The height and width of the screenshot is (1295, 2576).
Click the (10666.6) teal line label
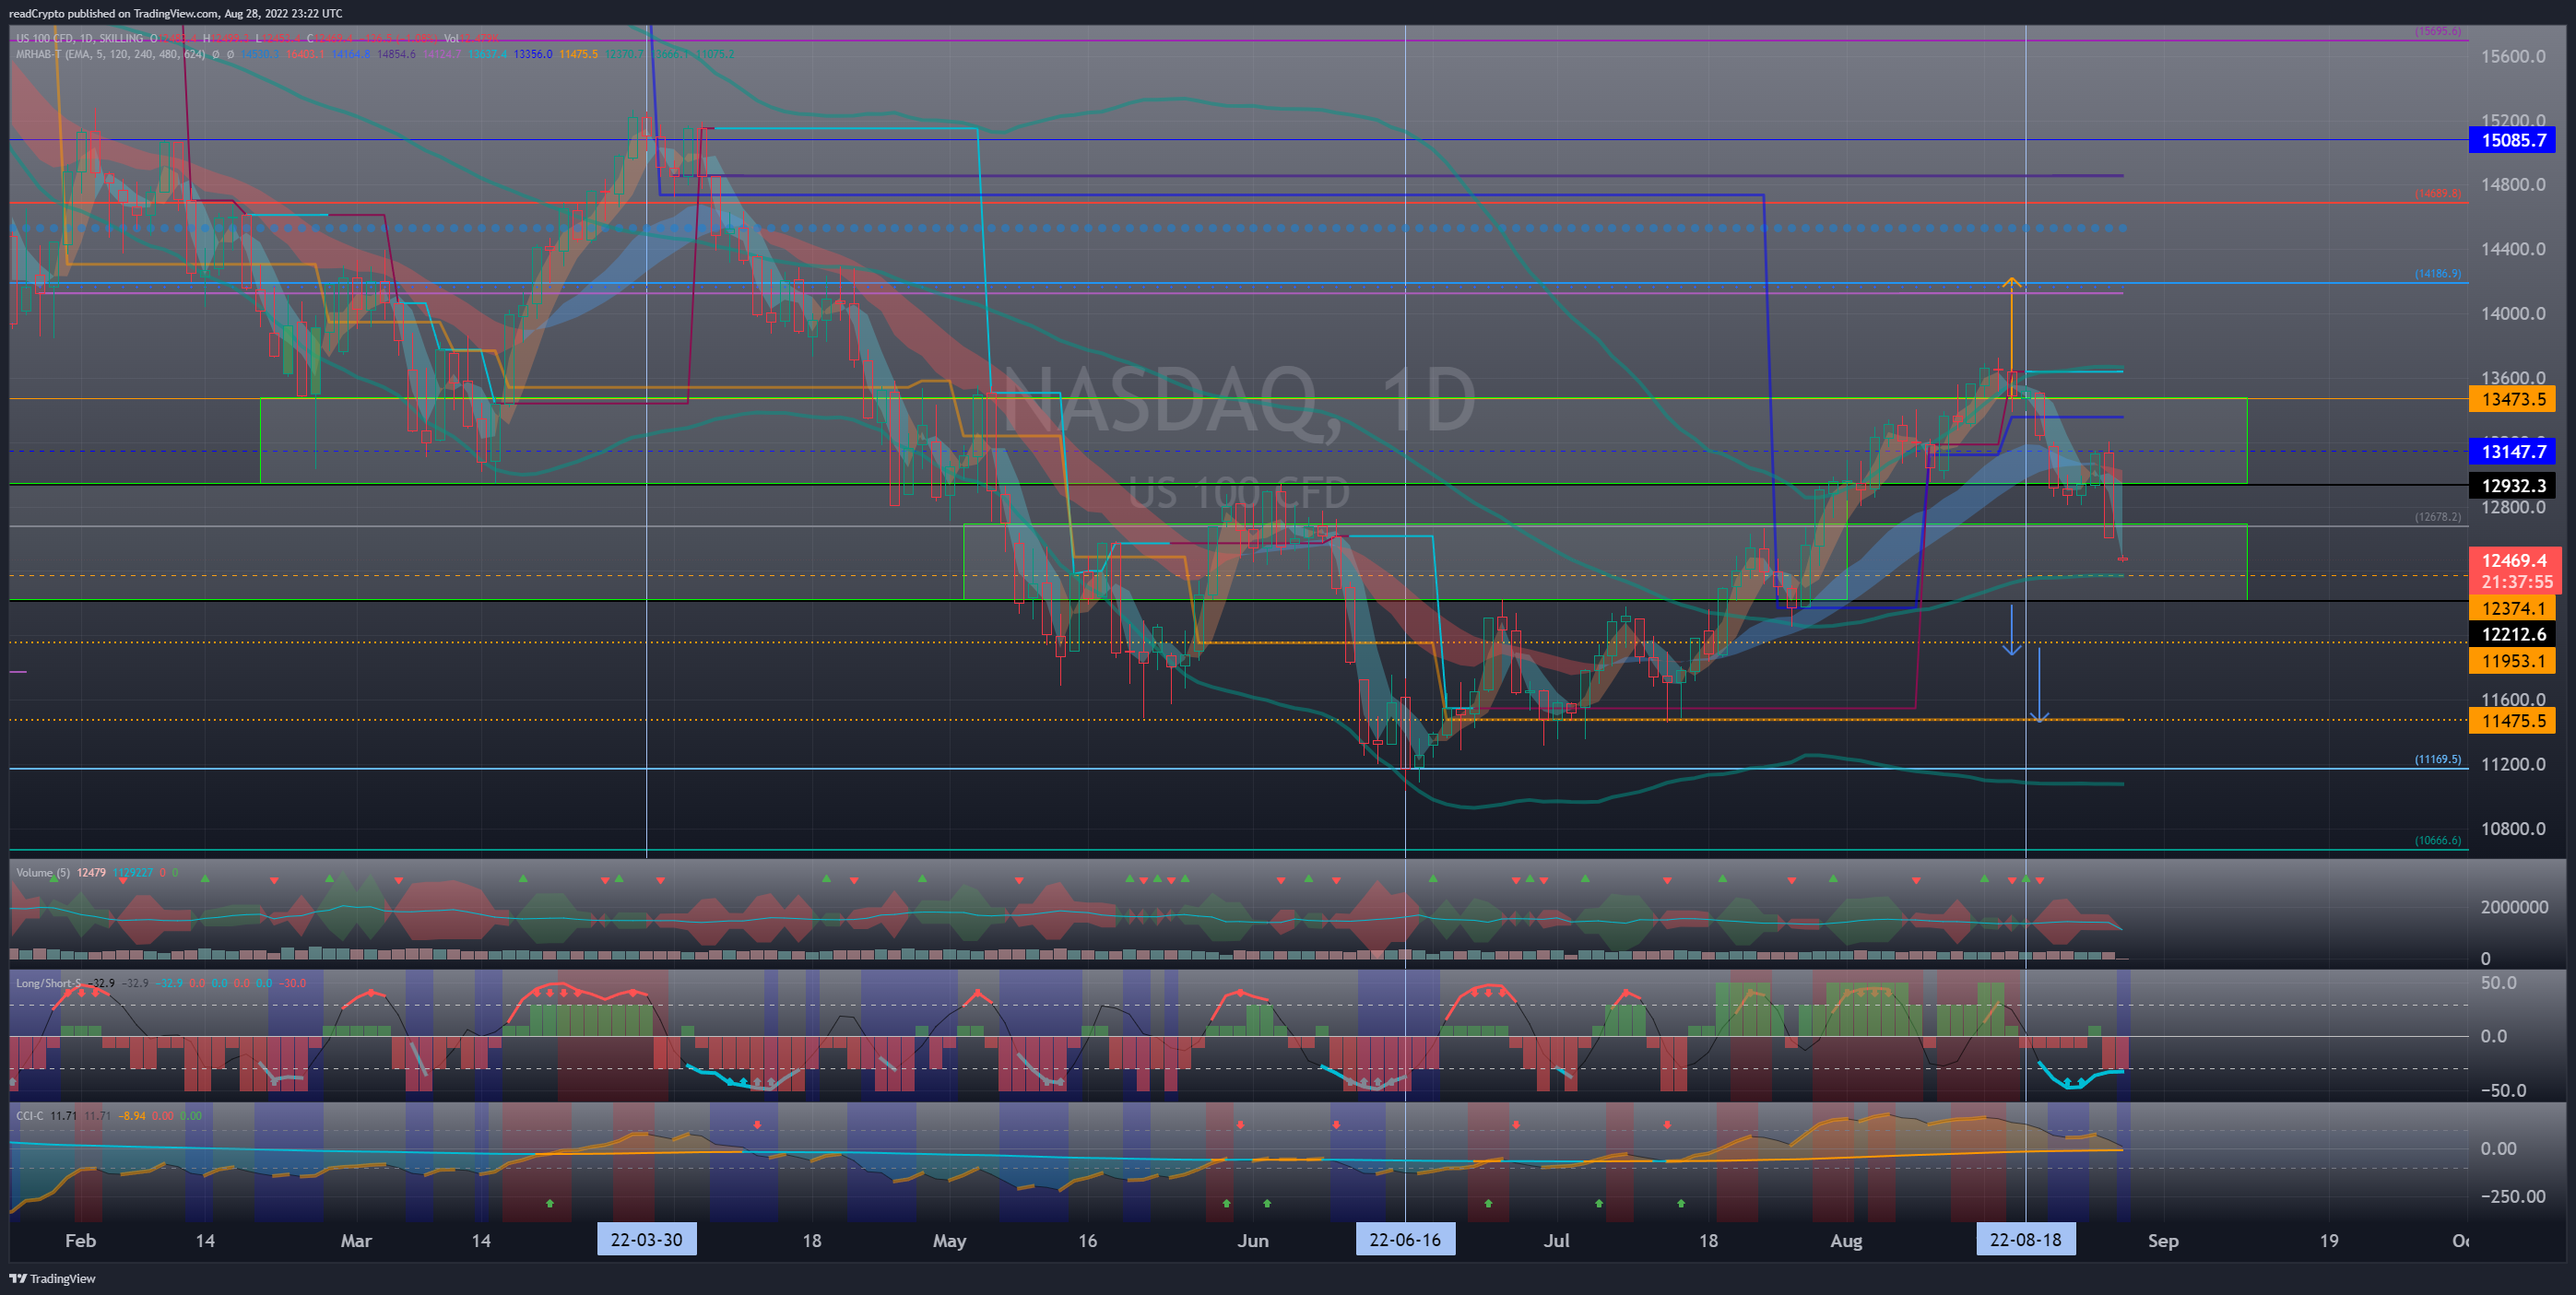2438,840
